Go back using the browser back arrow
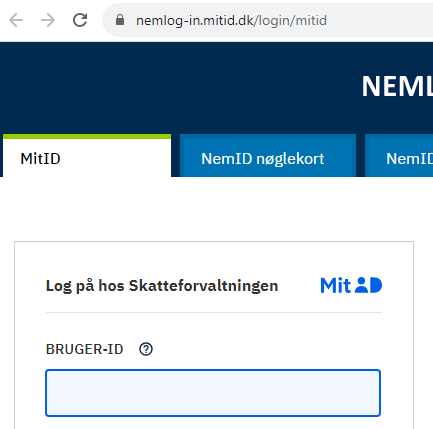The height and width of the screenshot is (429, 433). pos(16,20)
